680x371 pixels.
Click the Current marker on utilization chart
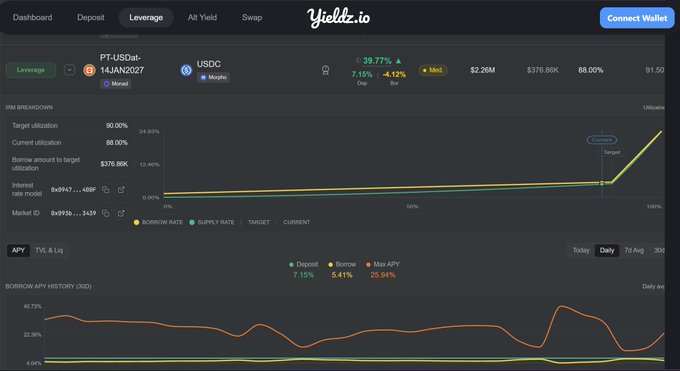(x=602, y=140)
